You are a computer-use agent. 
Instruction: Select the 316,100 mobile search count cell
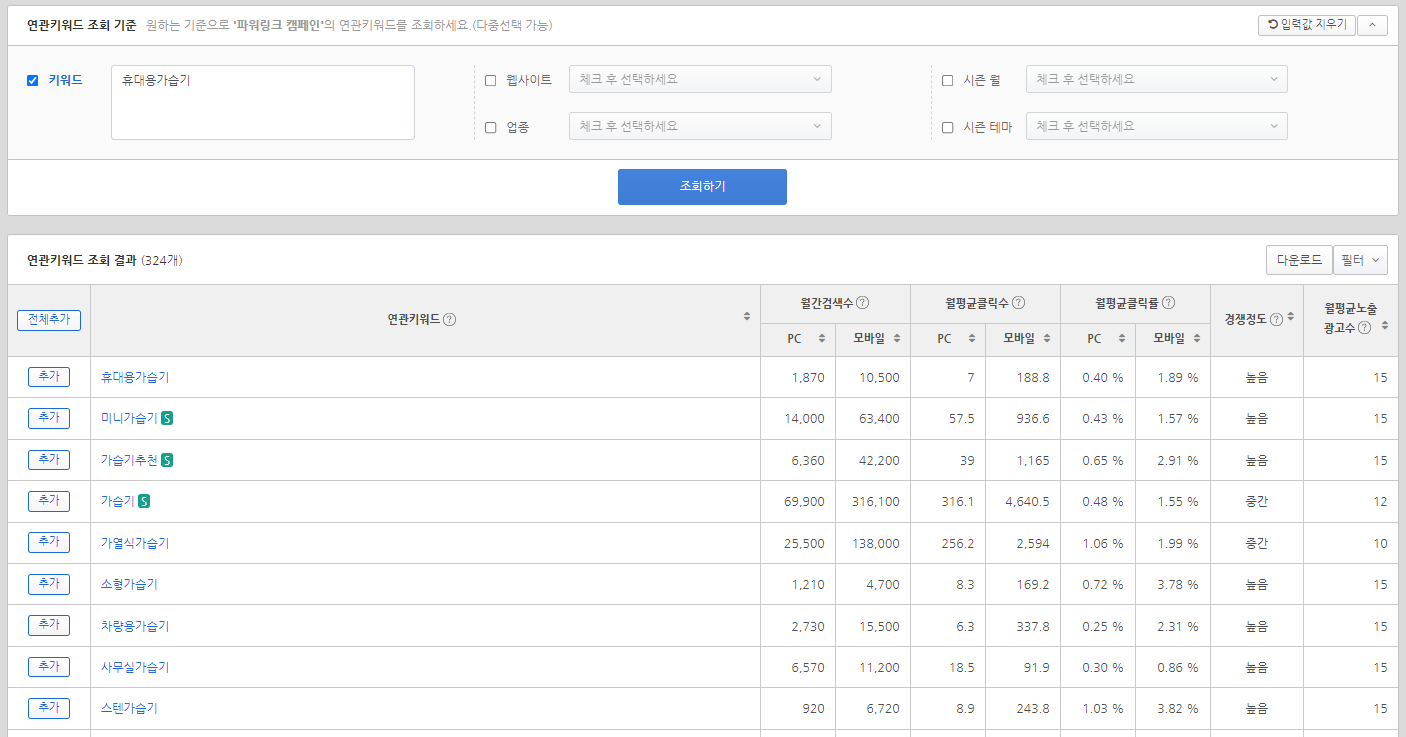873,501
